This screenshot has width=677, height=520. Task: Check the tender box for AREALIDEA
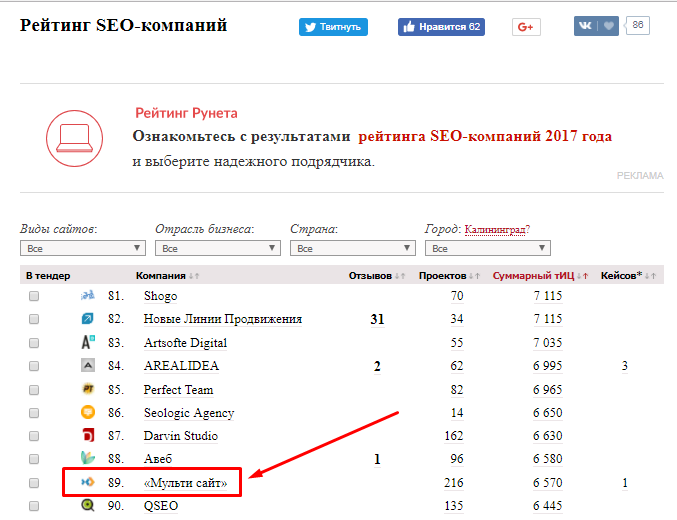[x=34, y=366]
